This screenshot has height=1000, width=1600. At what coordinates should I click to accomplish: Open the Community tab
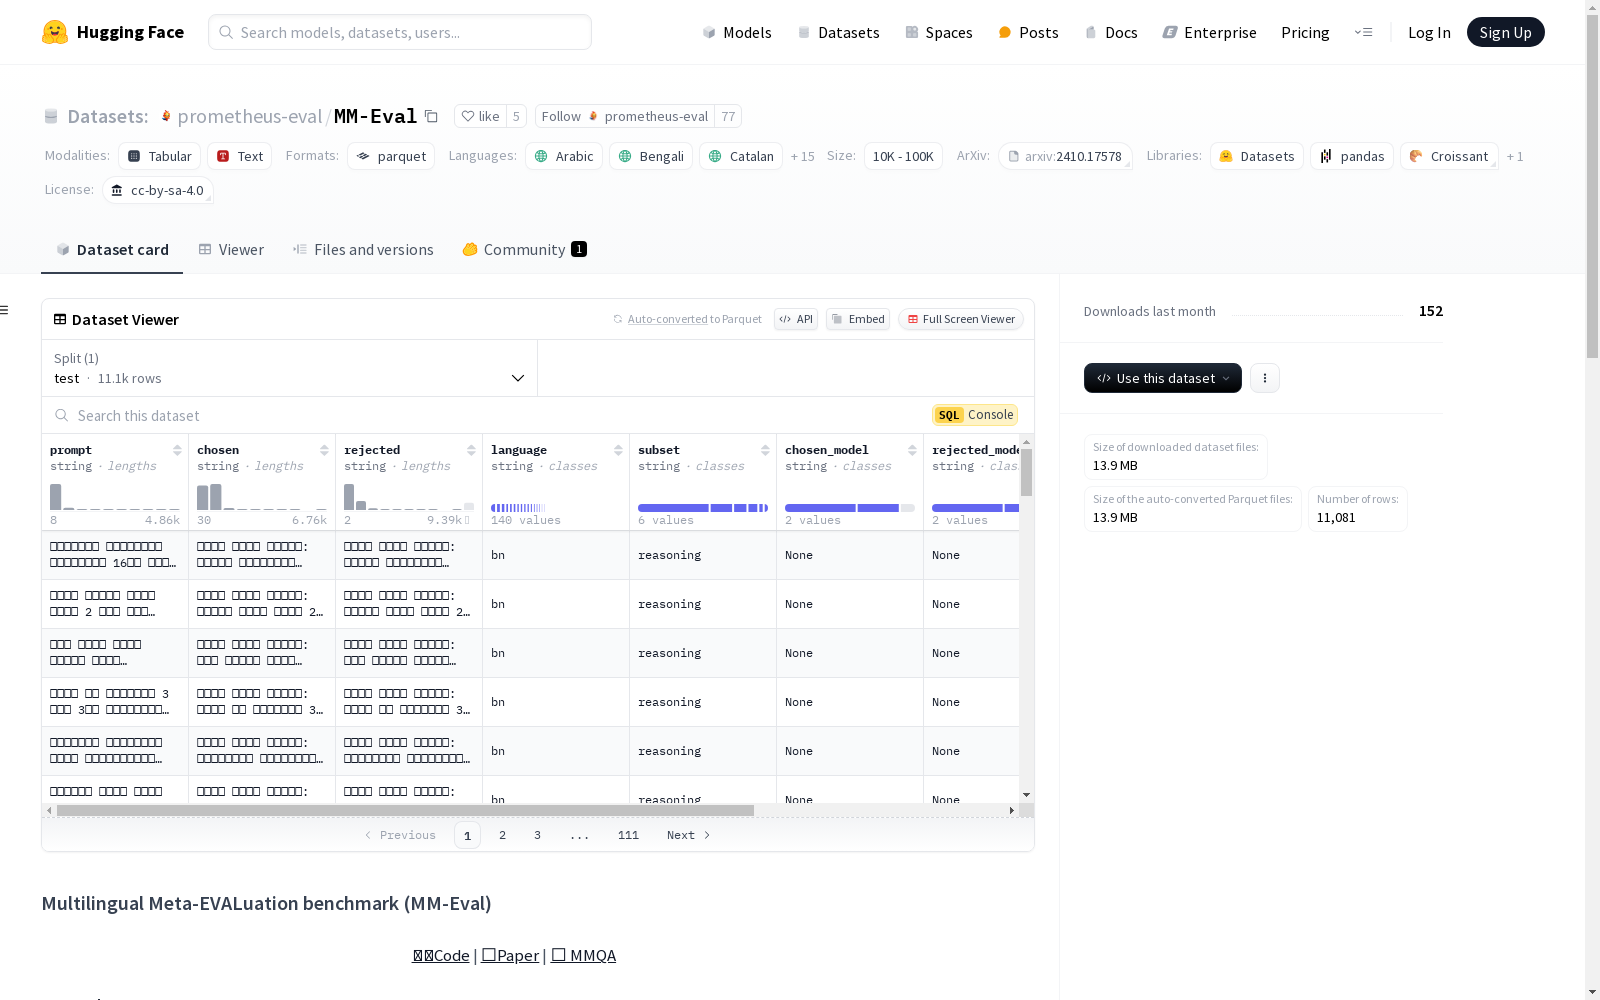coord(524,250)
